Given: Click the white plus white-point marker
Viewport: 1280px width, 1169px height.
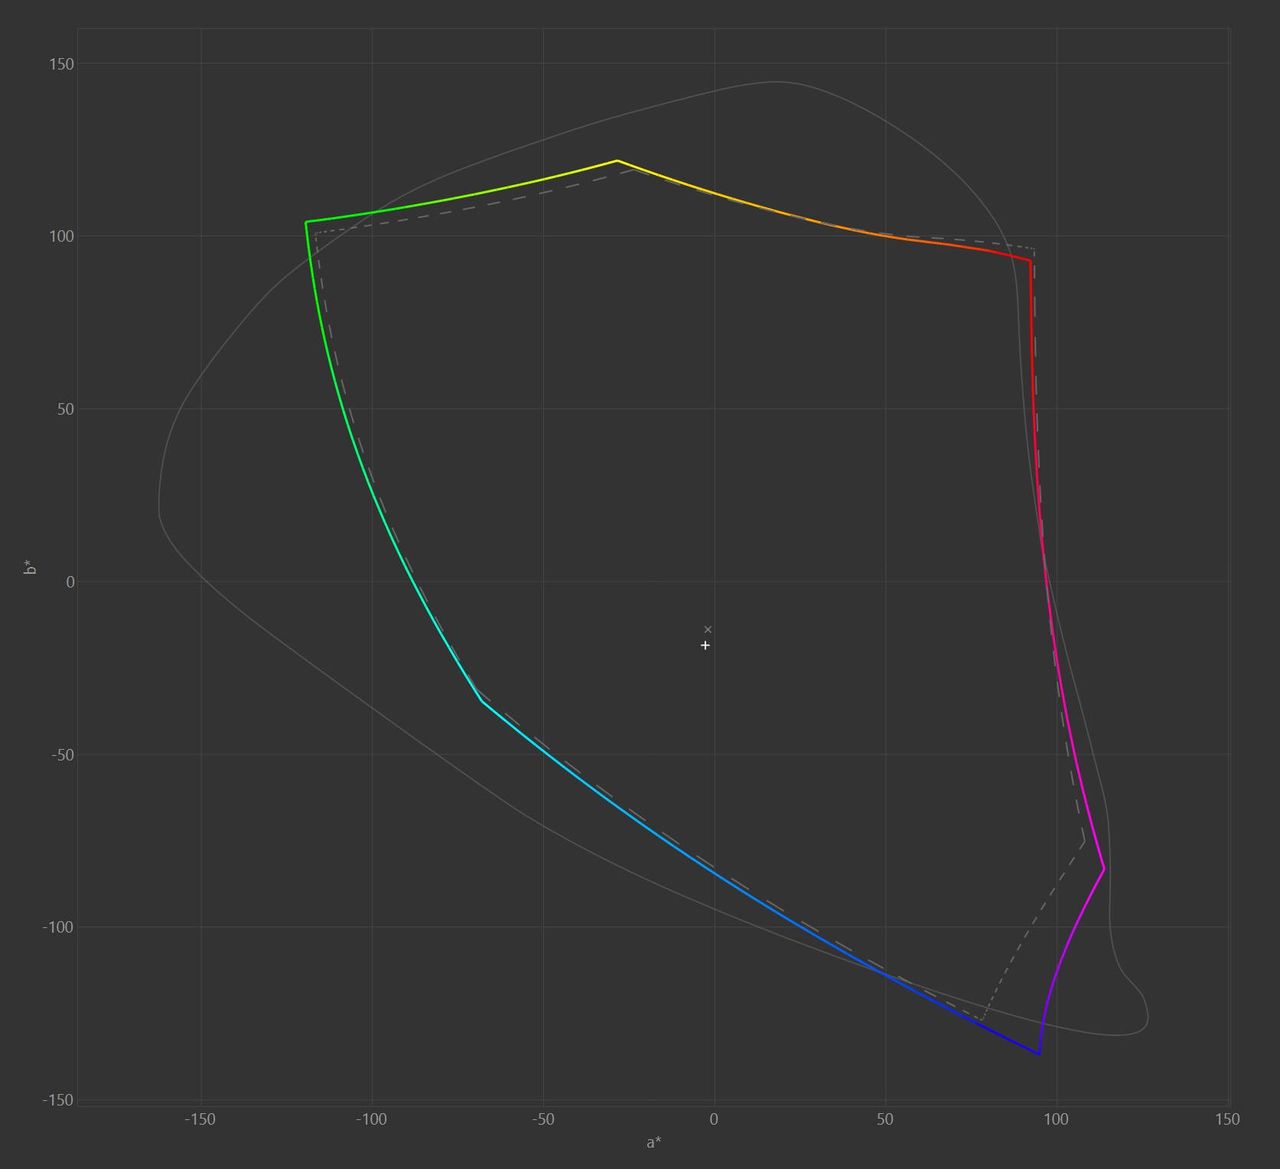Looking at the screenshot, I should 706,646.
